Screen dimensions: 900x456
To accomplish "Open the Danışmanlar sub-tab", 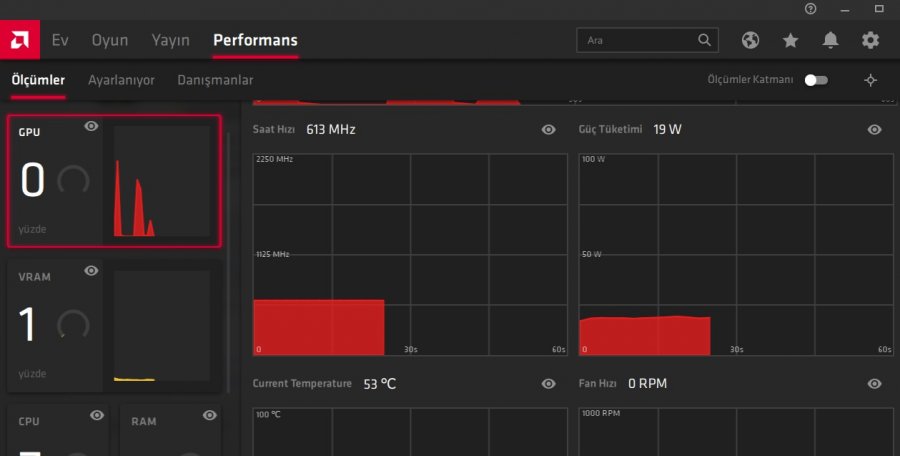I will [215, 80].
